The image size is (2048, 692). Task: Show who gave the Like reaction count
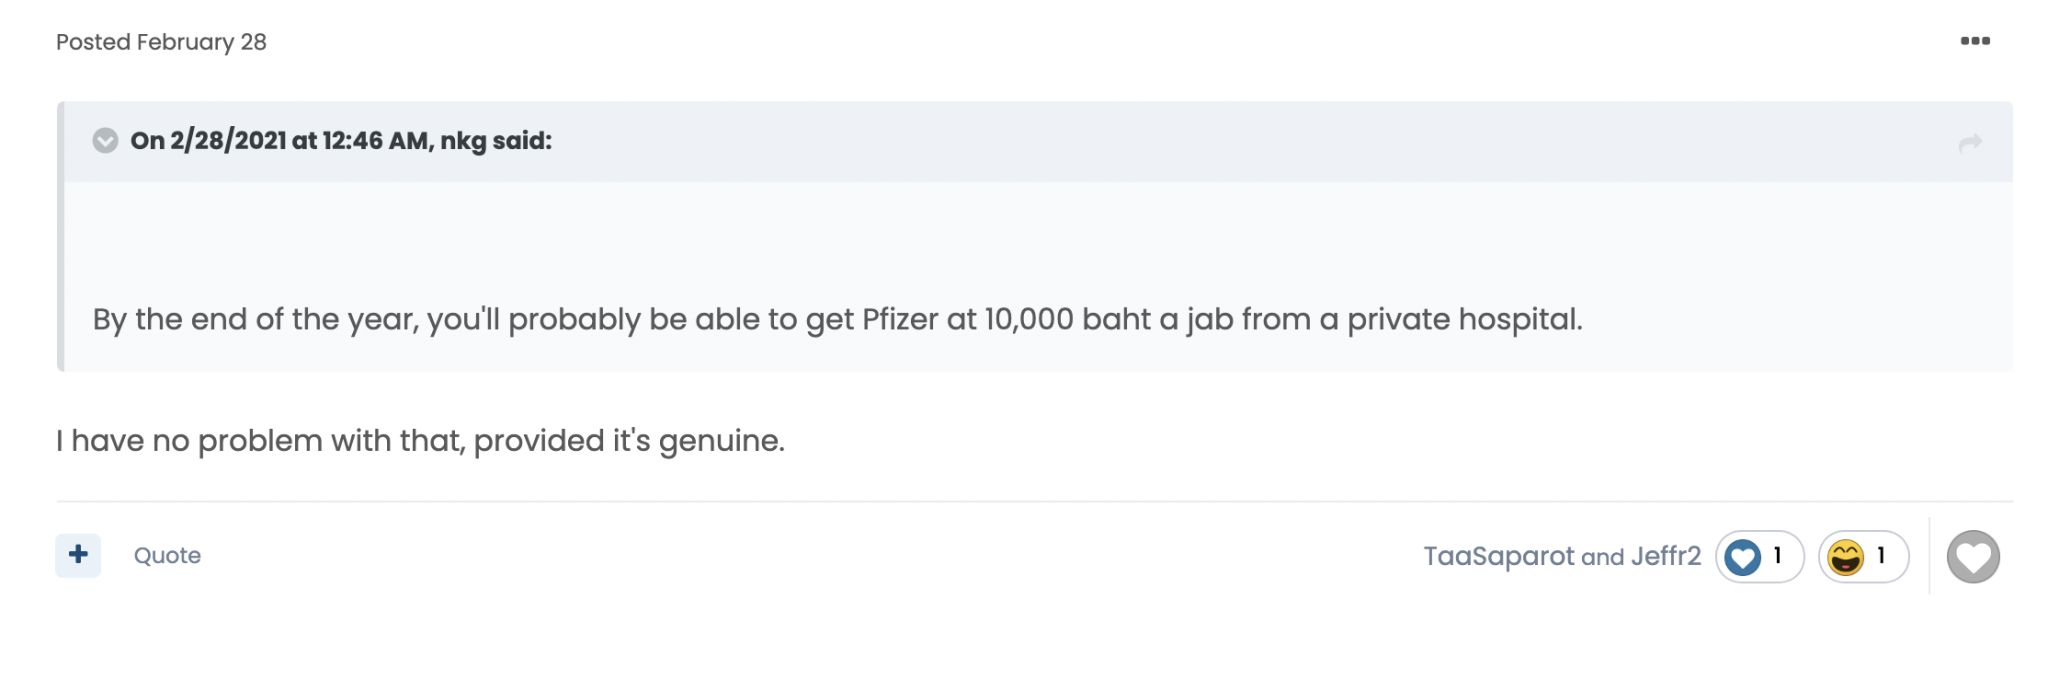pos(1778,555)
